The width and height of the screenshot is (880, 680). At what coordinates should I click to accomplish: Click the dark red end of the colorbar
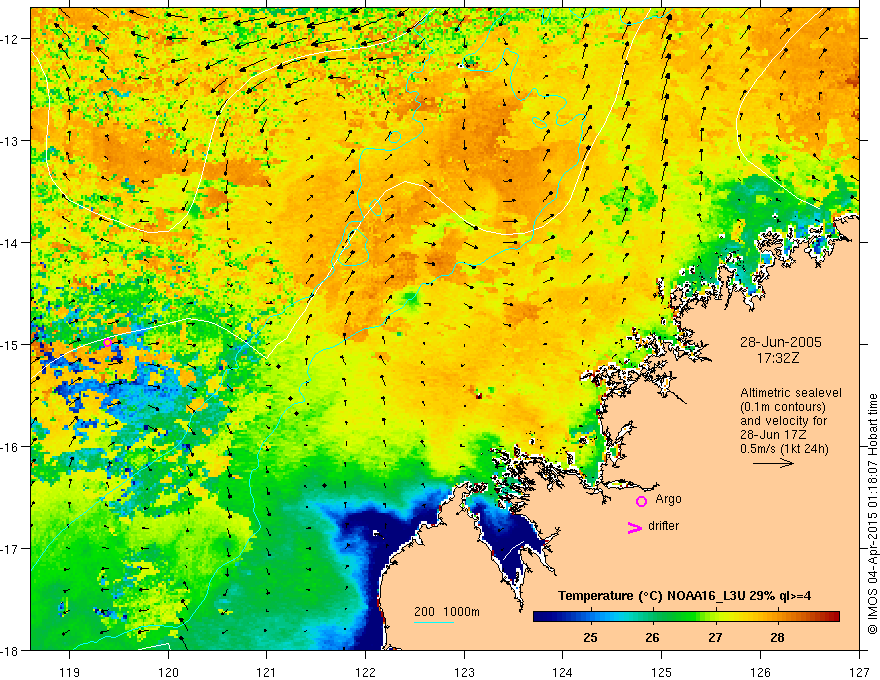click(832, 617)
